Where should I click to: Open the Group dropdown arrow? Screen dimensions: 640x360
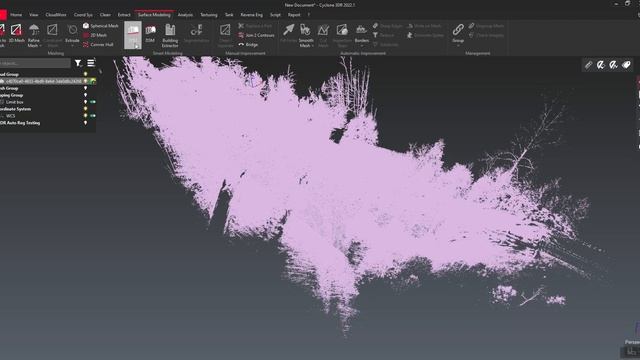click(458, 45)
